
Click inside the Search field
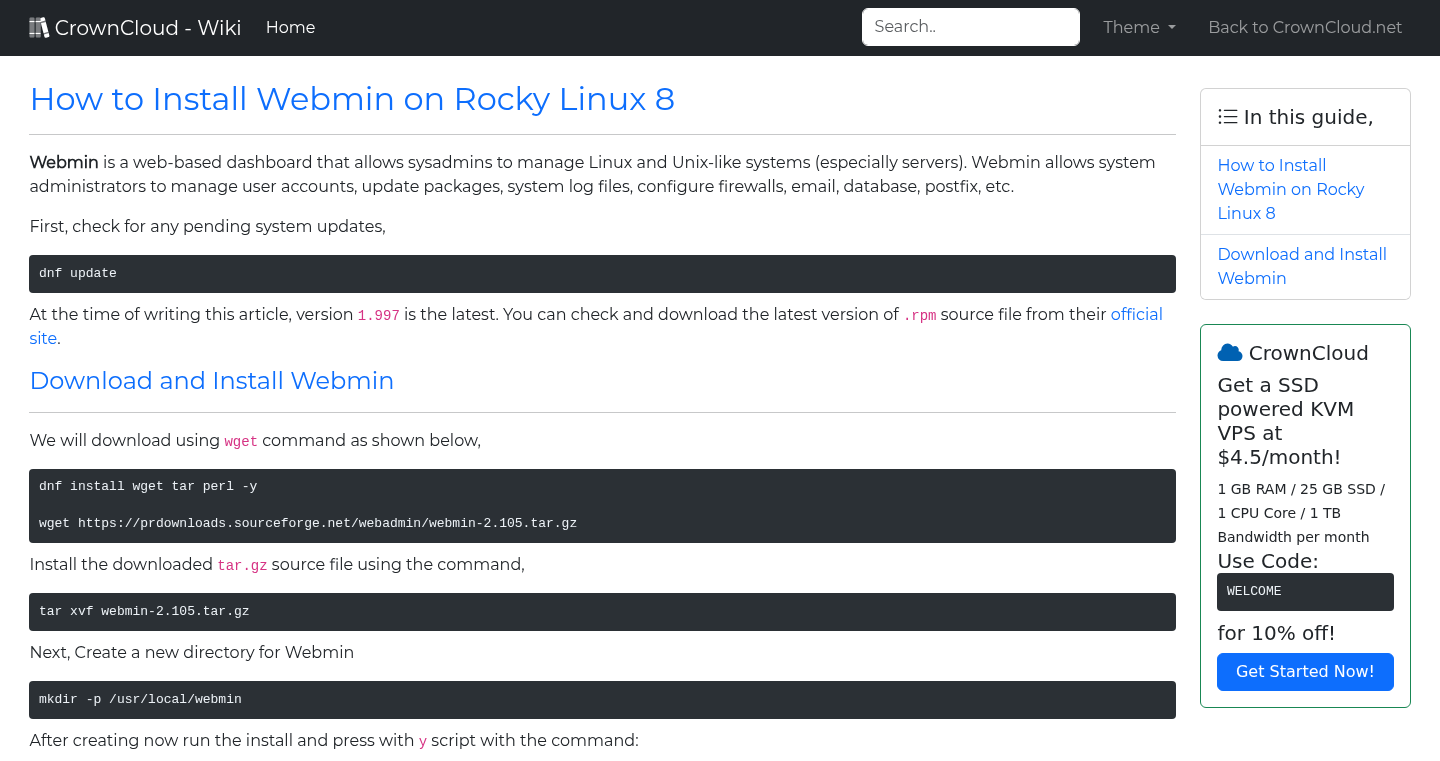tap(970, 27)
